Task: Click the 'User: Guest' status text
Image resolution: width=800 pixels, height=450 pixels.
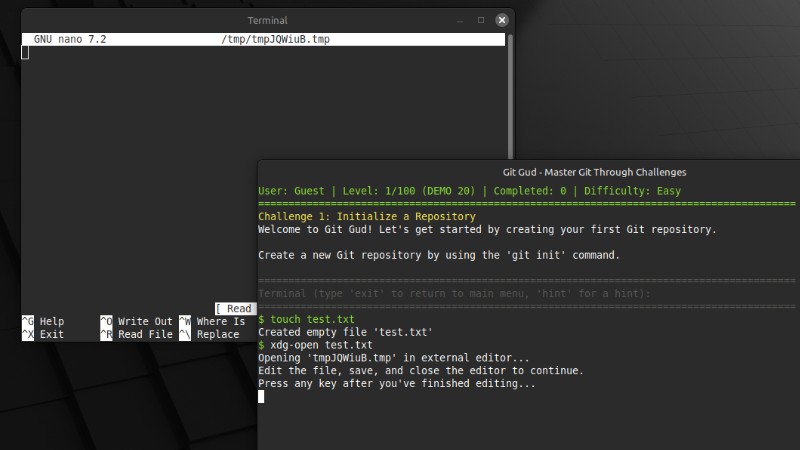Action: point(291,191)
